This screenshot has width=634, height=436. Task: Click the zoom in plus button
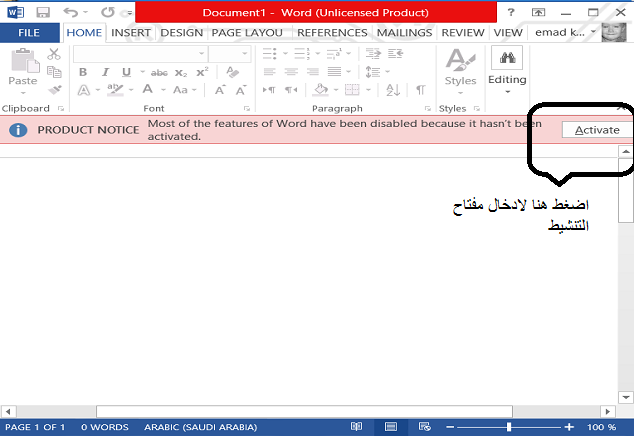pyautogui.click(x=569, y=427)
